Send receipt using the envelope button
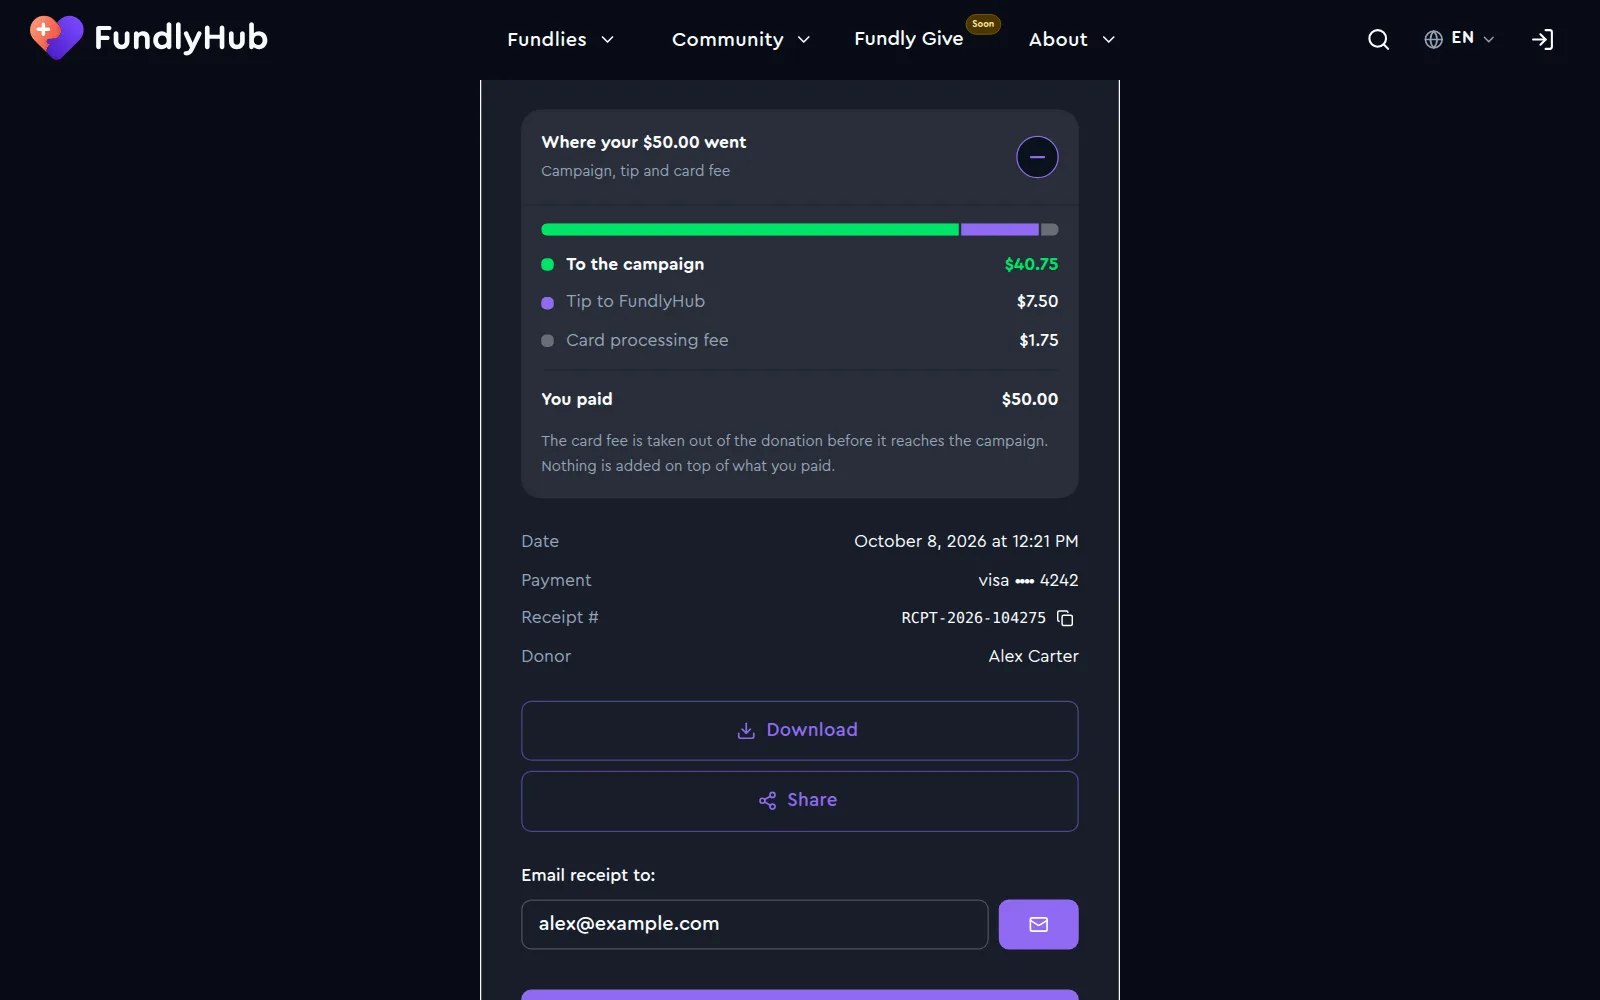 click(1038, 924)
